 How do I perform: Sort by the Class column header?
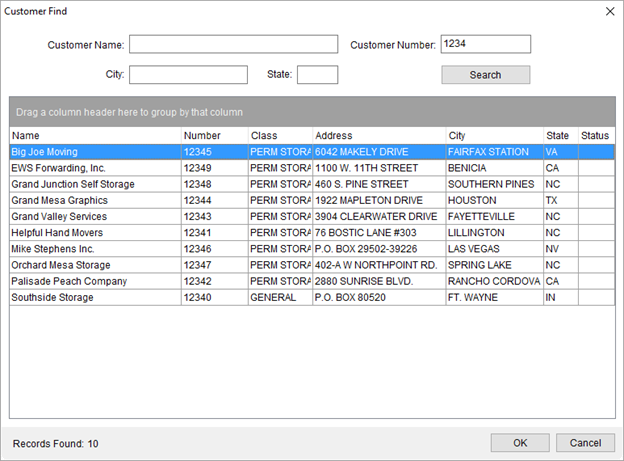[x=279, y=135]
